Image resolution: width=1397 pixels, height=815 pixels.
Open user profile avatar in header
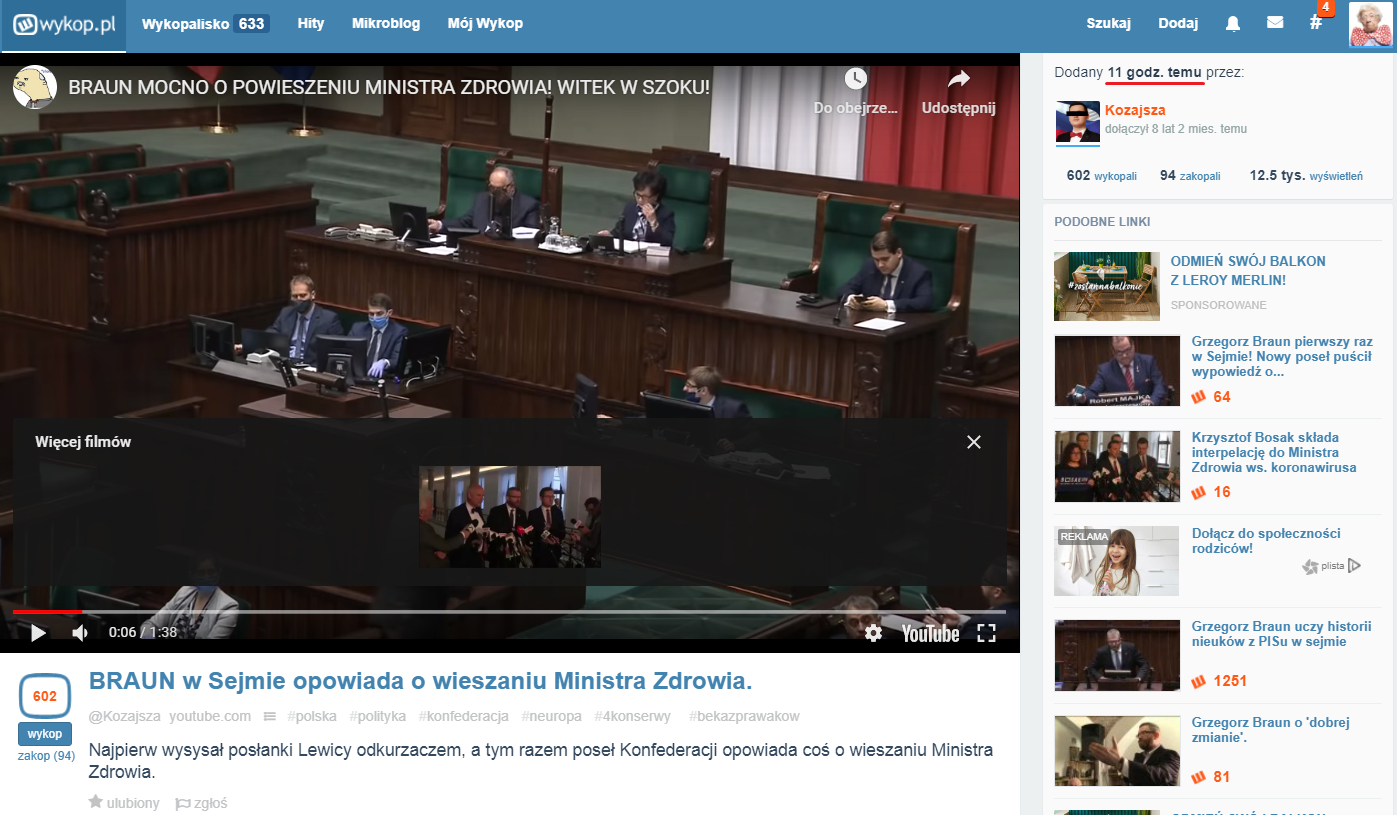(x=1370, y=24)
